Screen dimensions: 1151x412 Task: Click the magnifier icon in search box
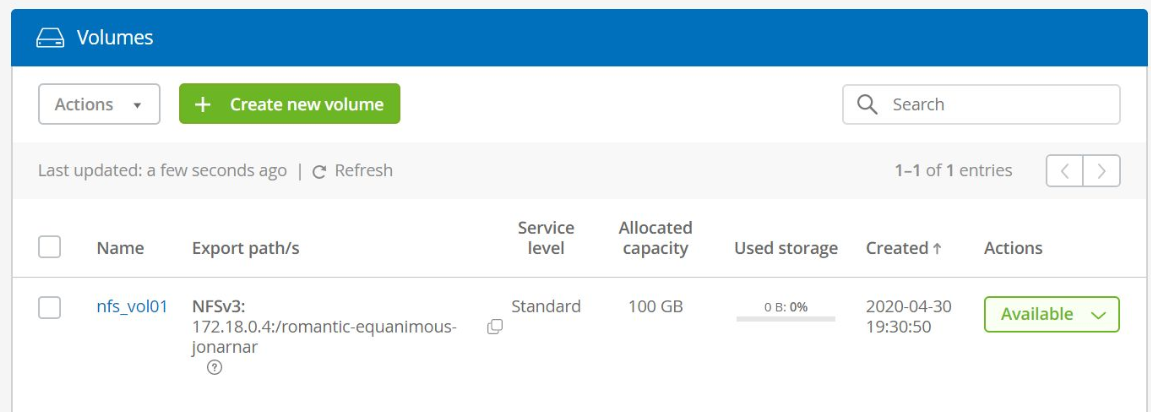[867, 104]
